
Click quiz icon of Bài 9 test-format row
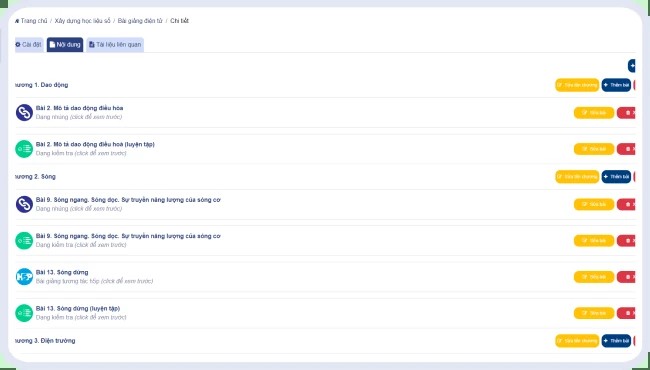pos(24,241)
